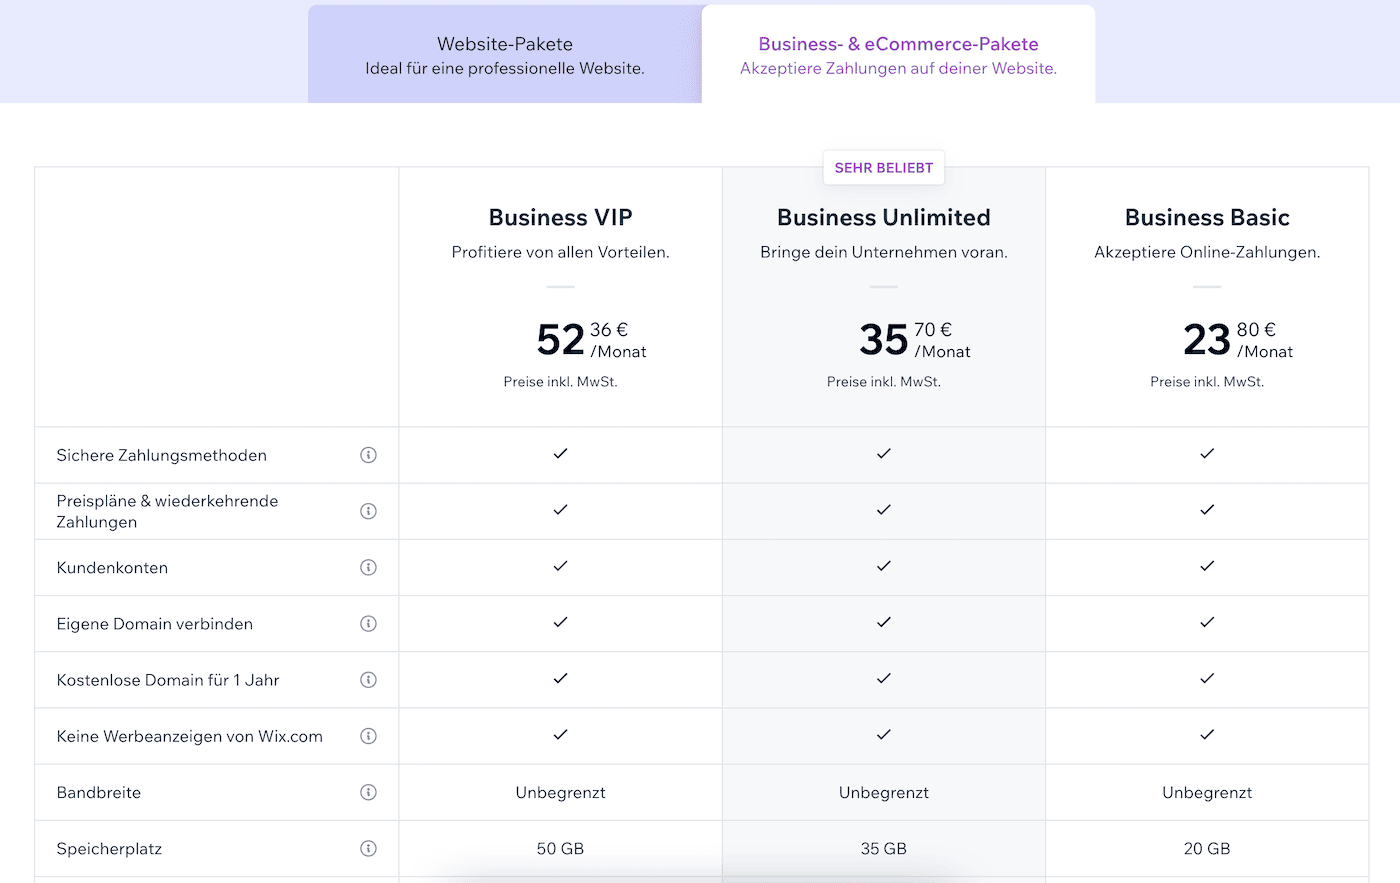Click the '20 GB' storage value
The image size is (1400, 883).
pos(1207,848)
